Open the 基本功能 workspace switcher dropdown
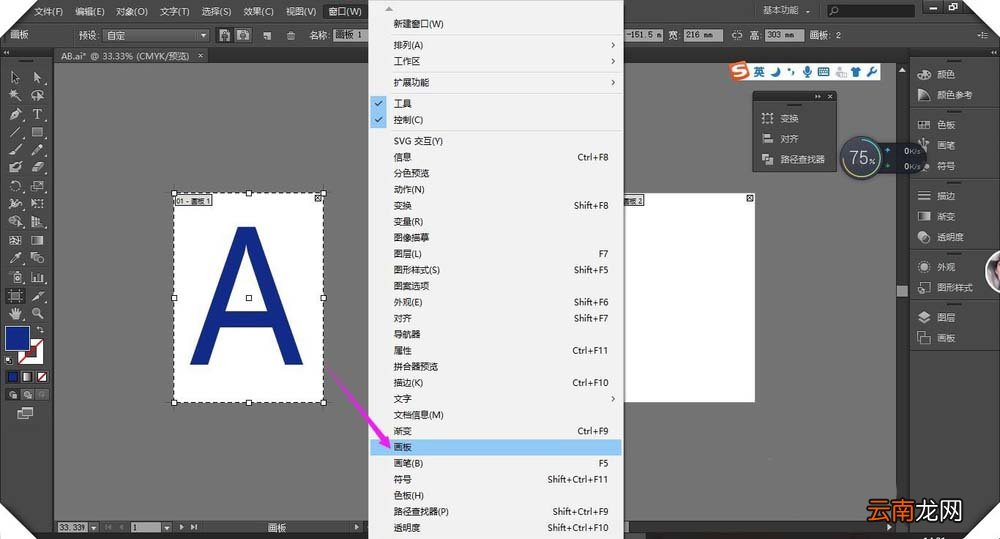The width and height of the screenshot is (1000, 539). click(786, 11)
